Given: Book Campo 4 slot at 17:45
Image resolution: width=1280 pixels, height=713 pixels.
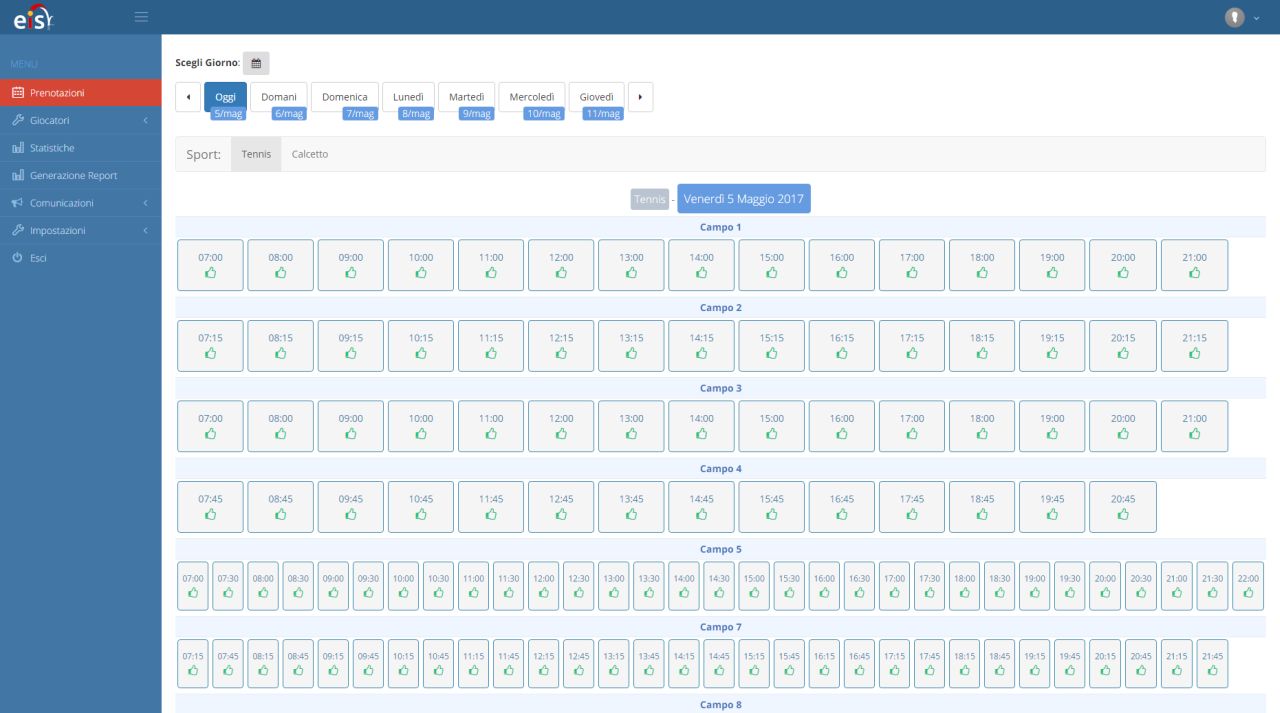Looking at the screenshot, I should 912,507.
